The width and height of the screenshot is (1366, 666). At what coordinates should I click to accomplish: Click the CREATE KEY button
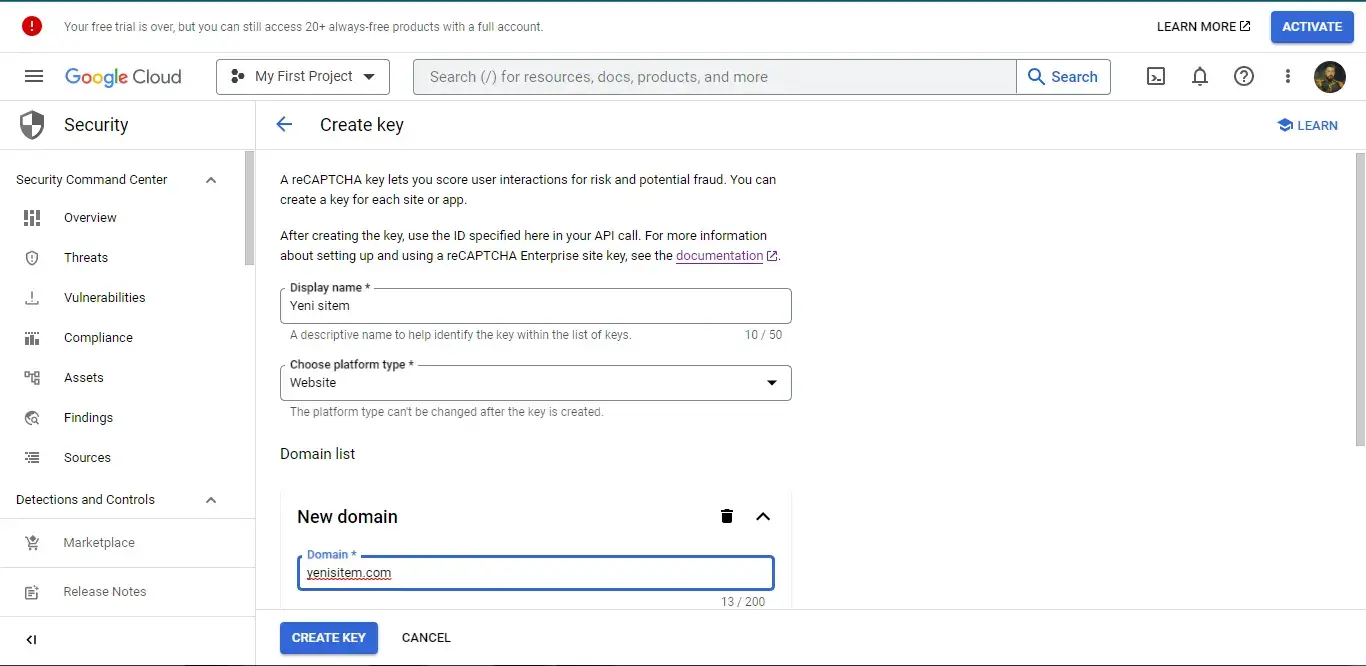[329, 638]
